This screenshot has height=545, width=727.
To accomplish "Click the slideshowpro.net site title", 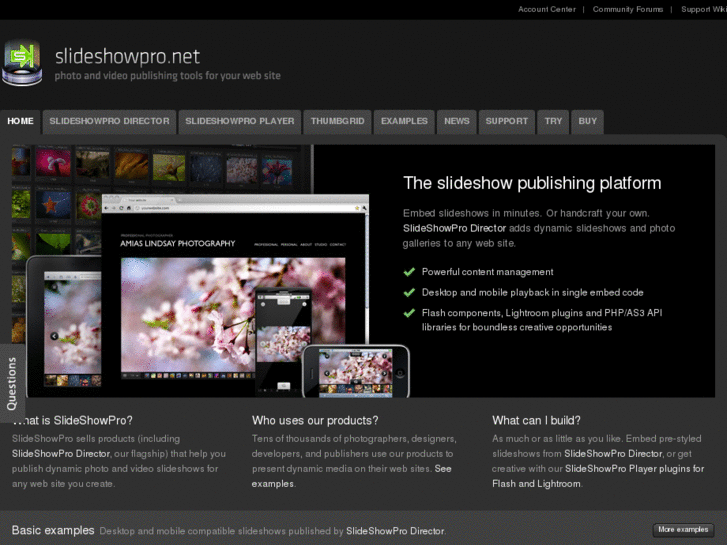I will [x=128, y=57].
